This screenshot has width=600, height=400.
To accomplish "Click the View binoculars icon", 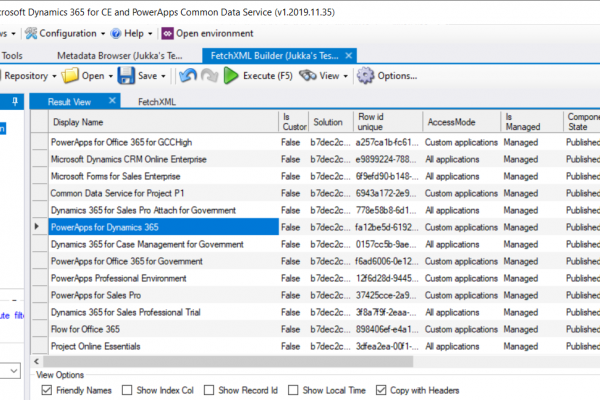I will (308, 76).
